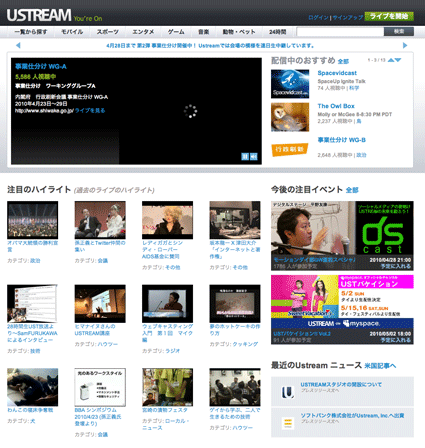Click 予定に入れる on USTバケイション event
Image resolution: width=425 pixels, height=448 pixels.
[x=396, y=340]
